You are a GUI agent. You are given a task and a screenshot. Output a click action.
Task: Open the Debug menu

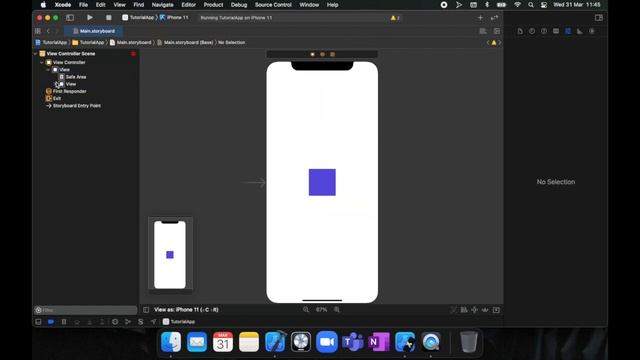(x=239, y=5)
